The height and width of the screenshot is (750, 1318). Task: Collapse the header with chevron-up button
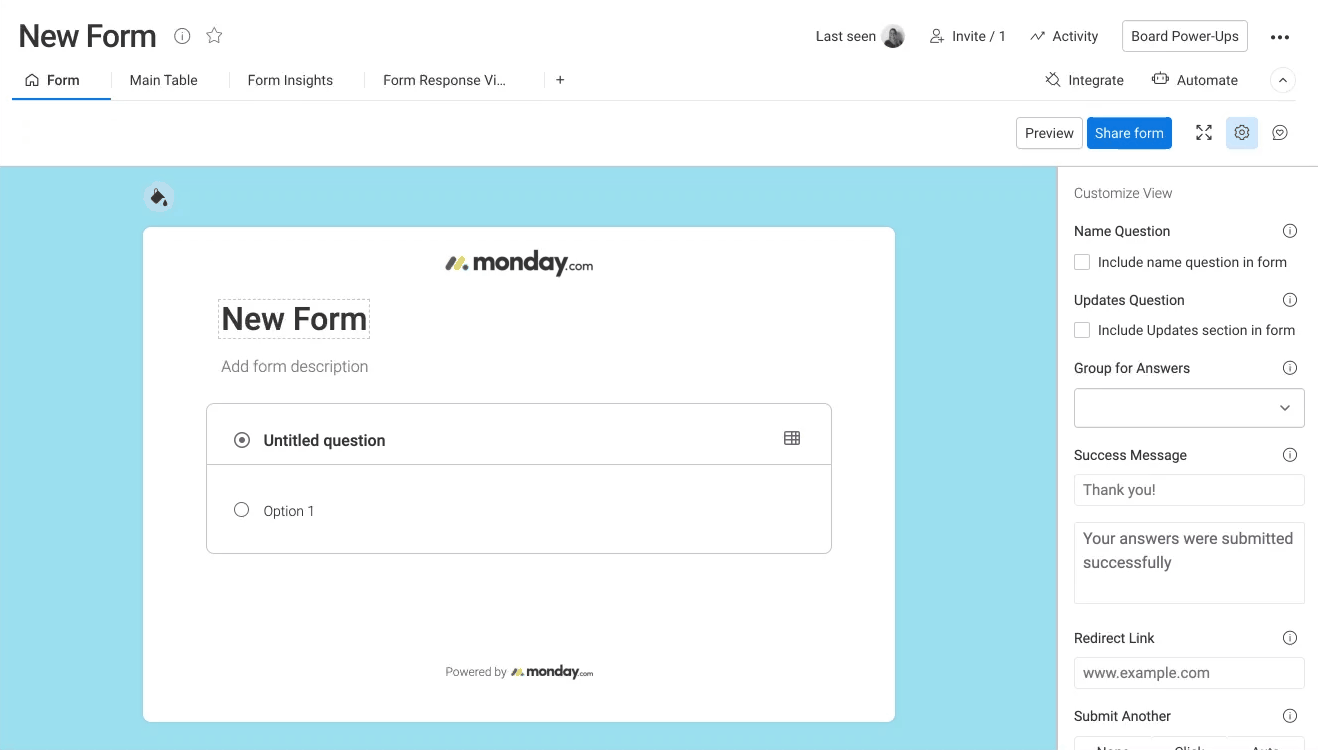click(x=1282, y=80)
